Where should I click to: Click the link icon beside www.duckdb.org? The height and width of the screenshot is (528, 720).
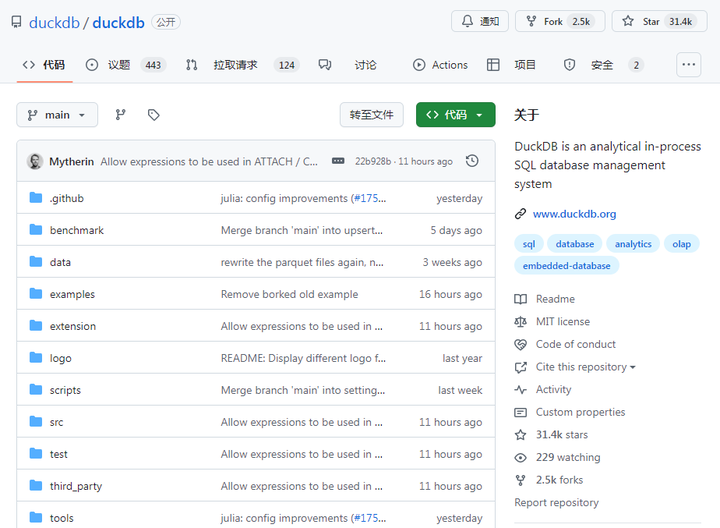pos(520,214)
